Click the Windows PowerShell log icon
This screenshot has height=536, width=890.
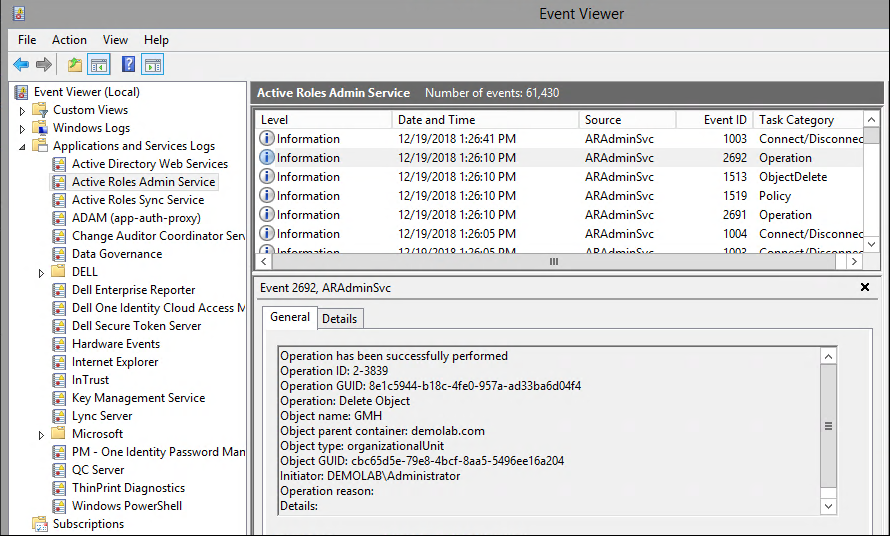click(x=59, y=506)
